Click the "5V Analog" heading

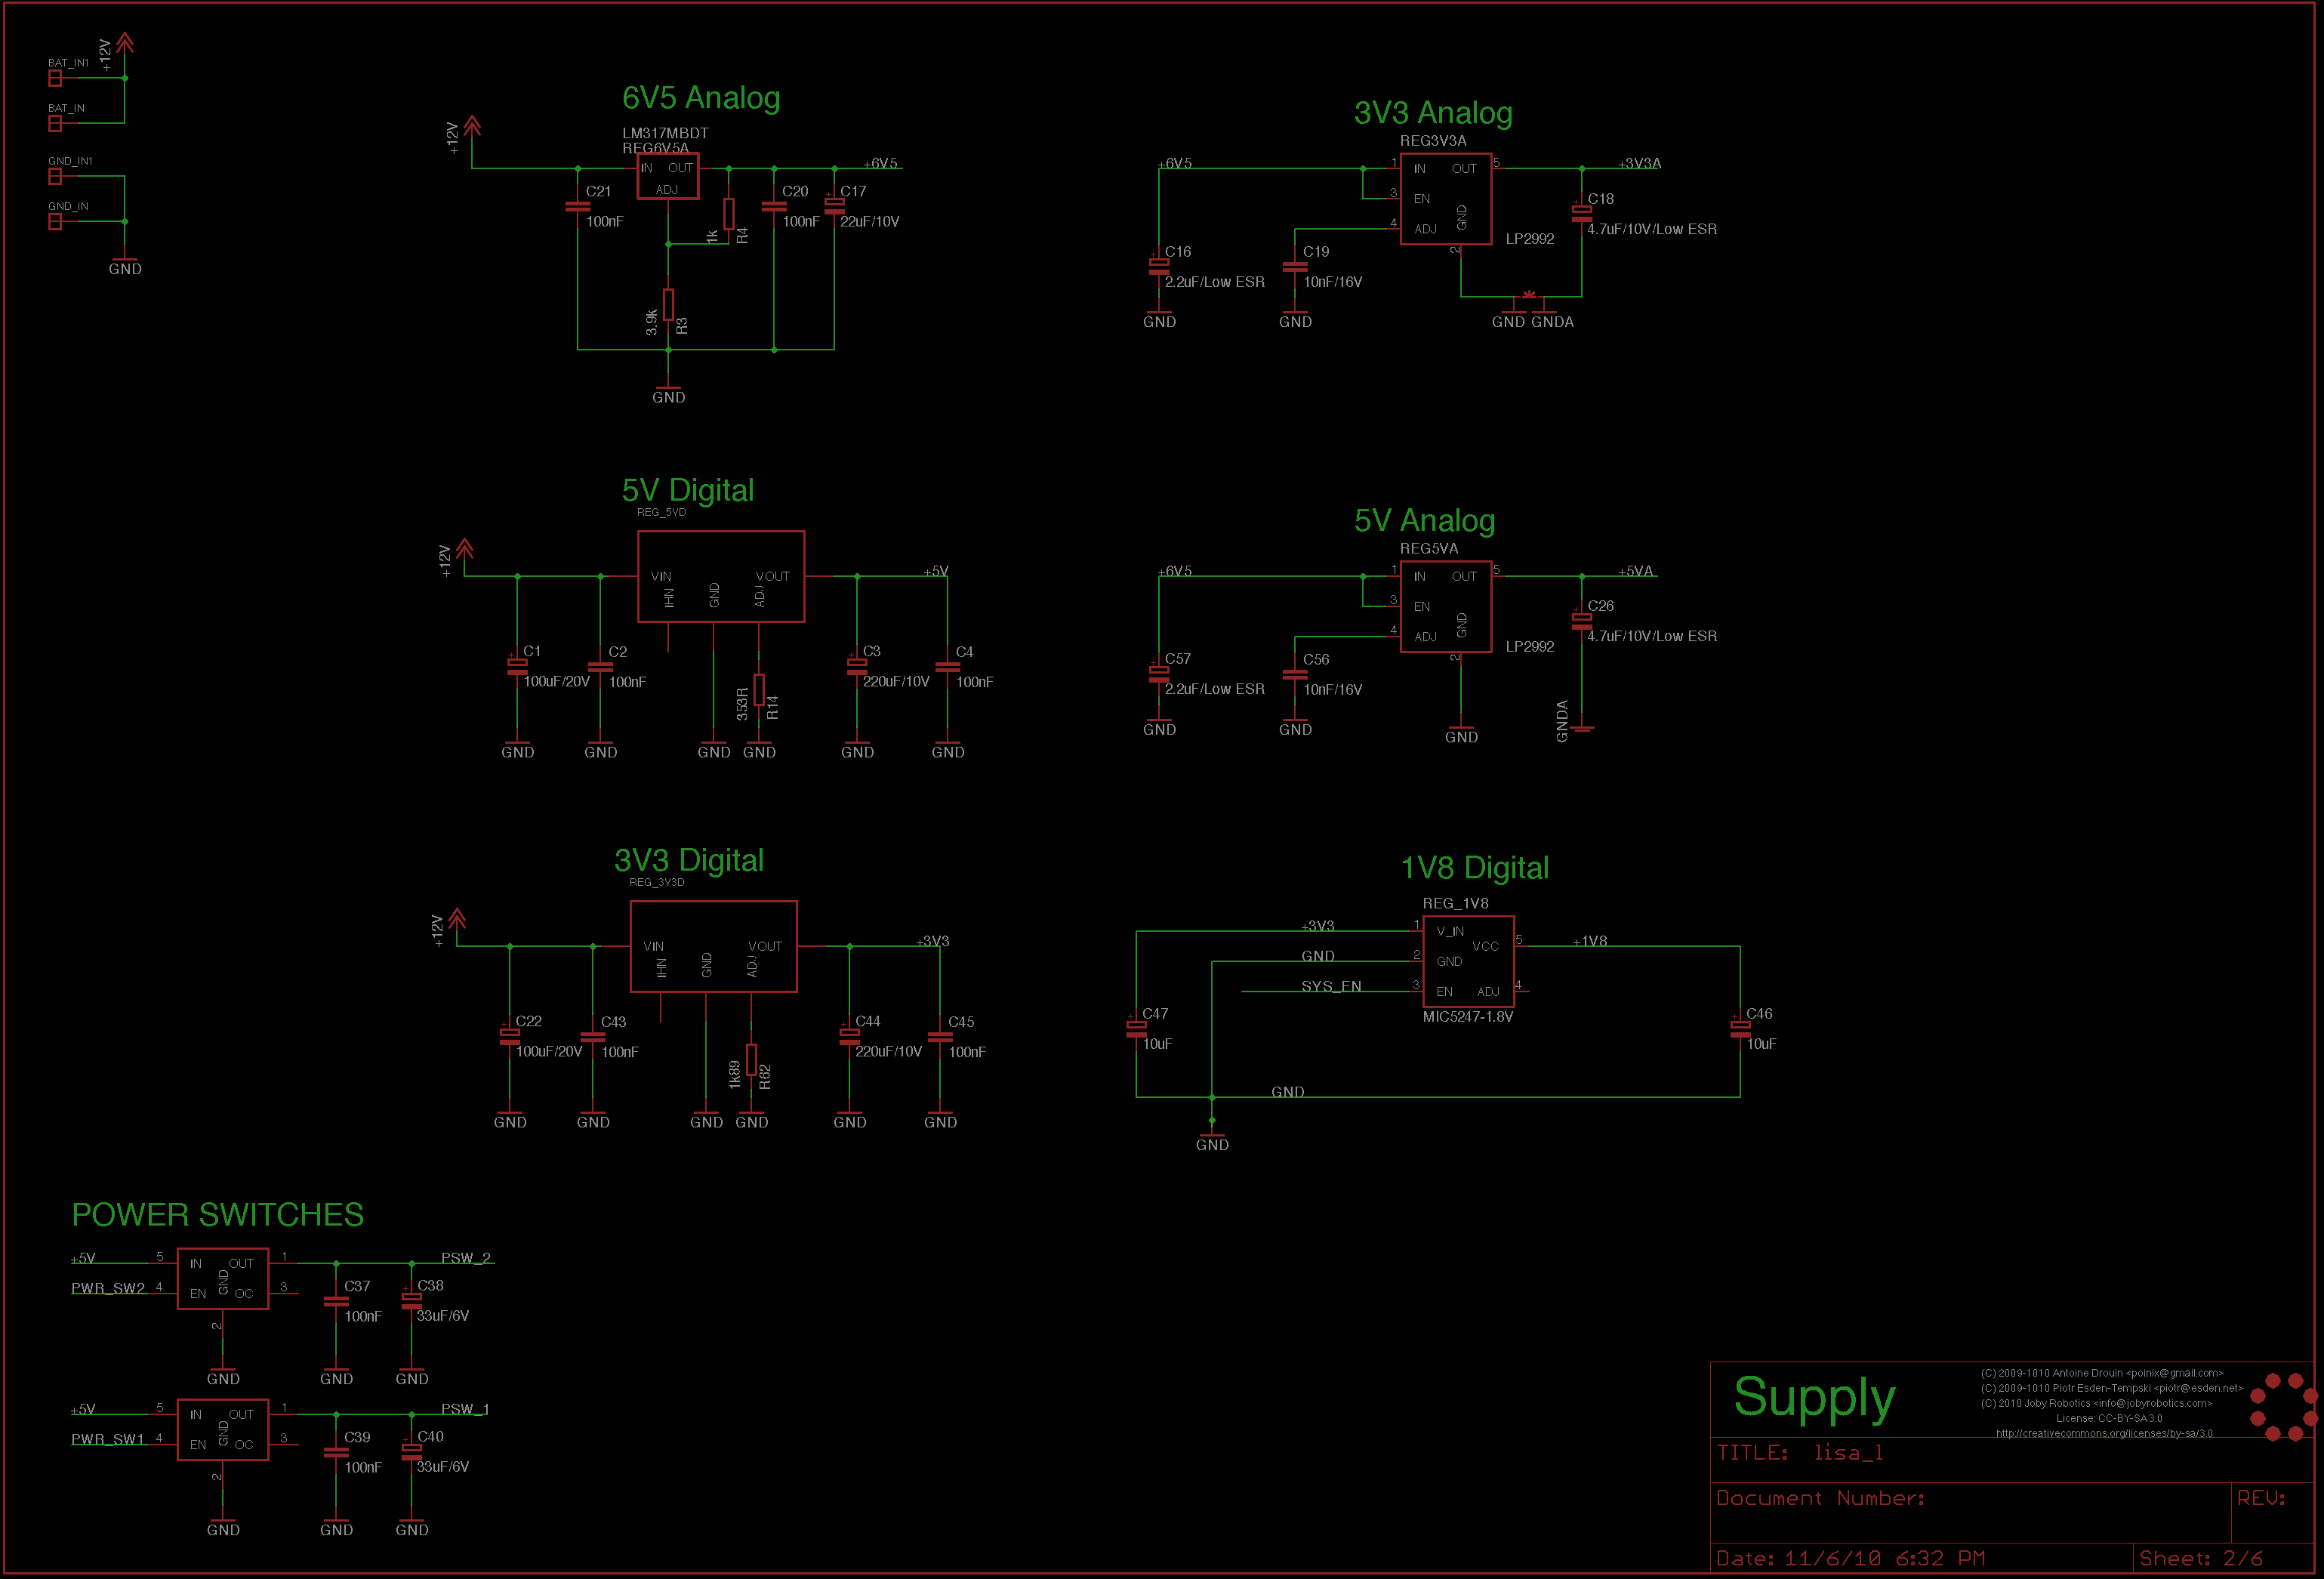[x=1425, y=520]
